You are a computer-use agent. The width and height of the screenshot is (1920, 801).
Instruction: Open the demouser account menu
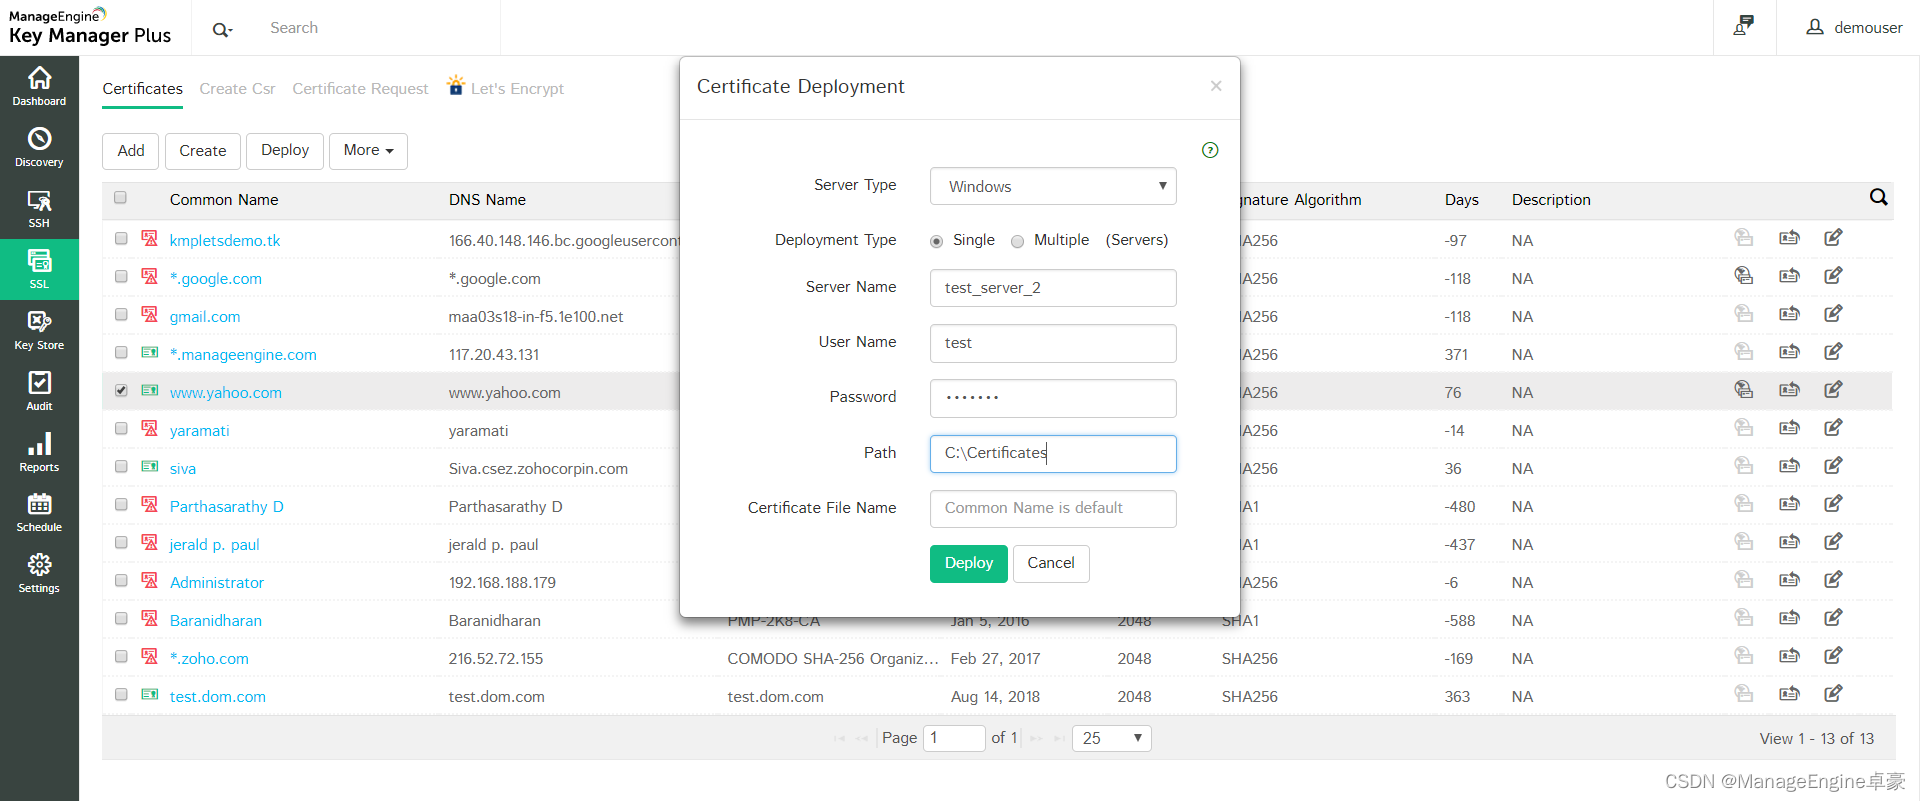pyautogui.click(x=1854, y=28)
